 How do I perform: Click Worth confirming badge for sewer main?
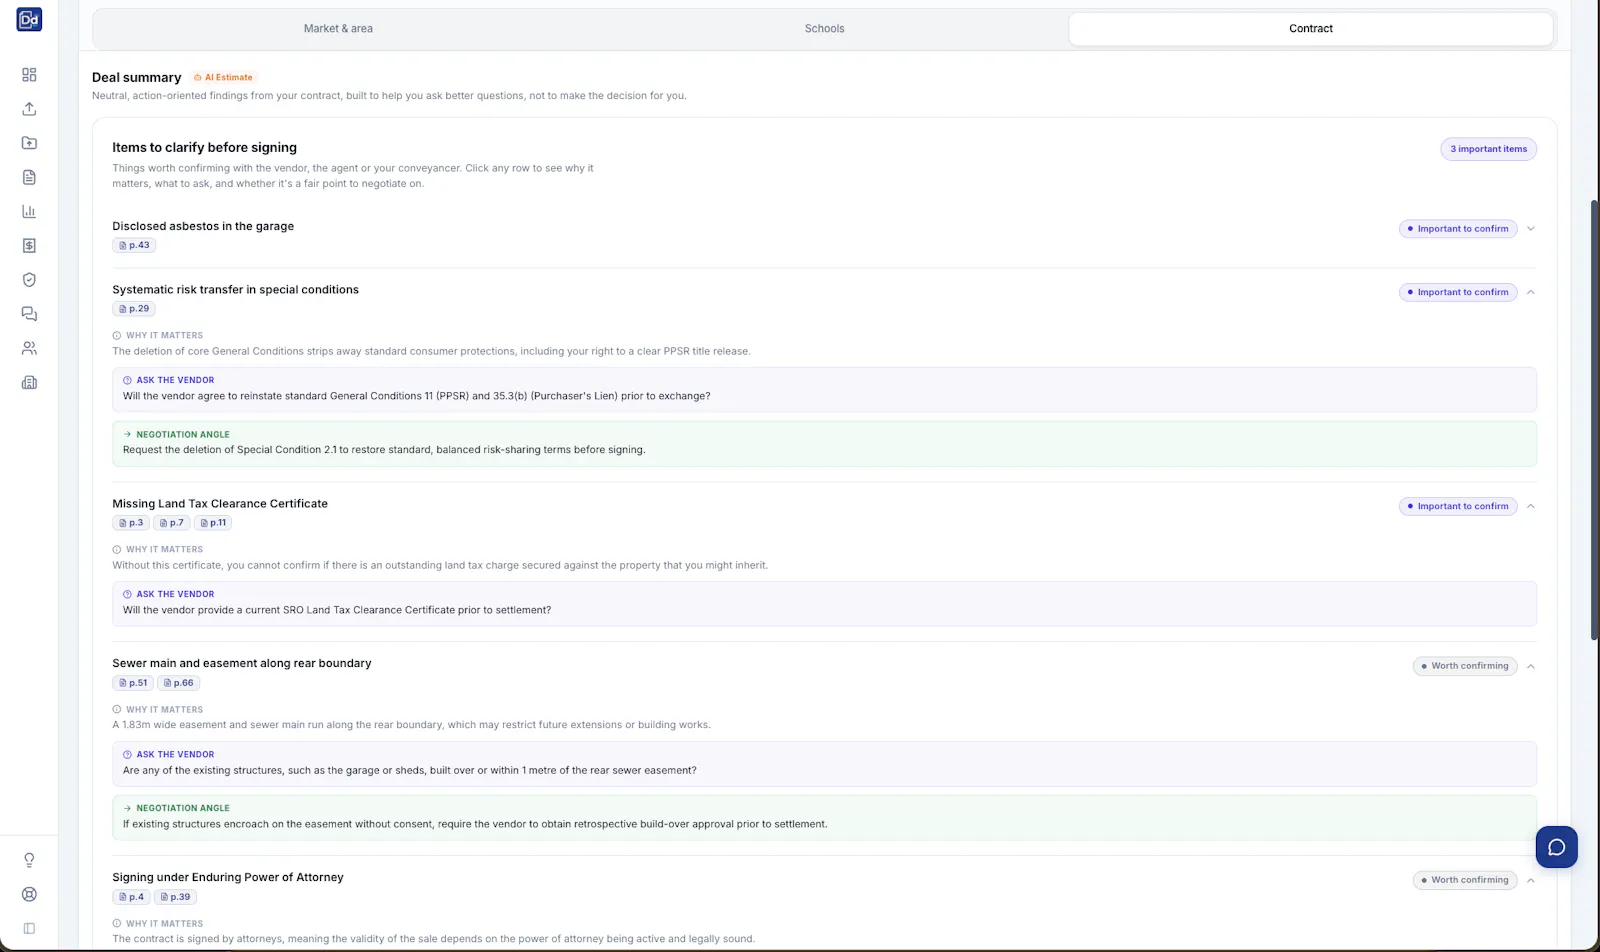pyautogui.click(x=1465, y=666)
